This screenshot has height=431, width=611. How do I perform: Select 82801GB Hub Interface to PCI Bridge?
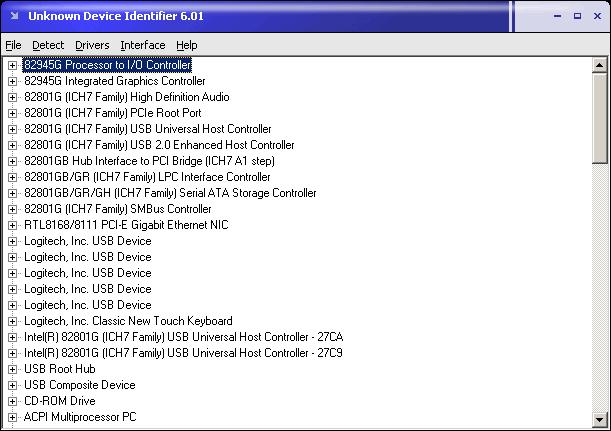tap(149, 161)
